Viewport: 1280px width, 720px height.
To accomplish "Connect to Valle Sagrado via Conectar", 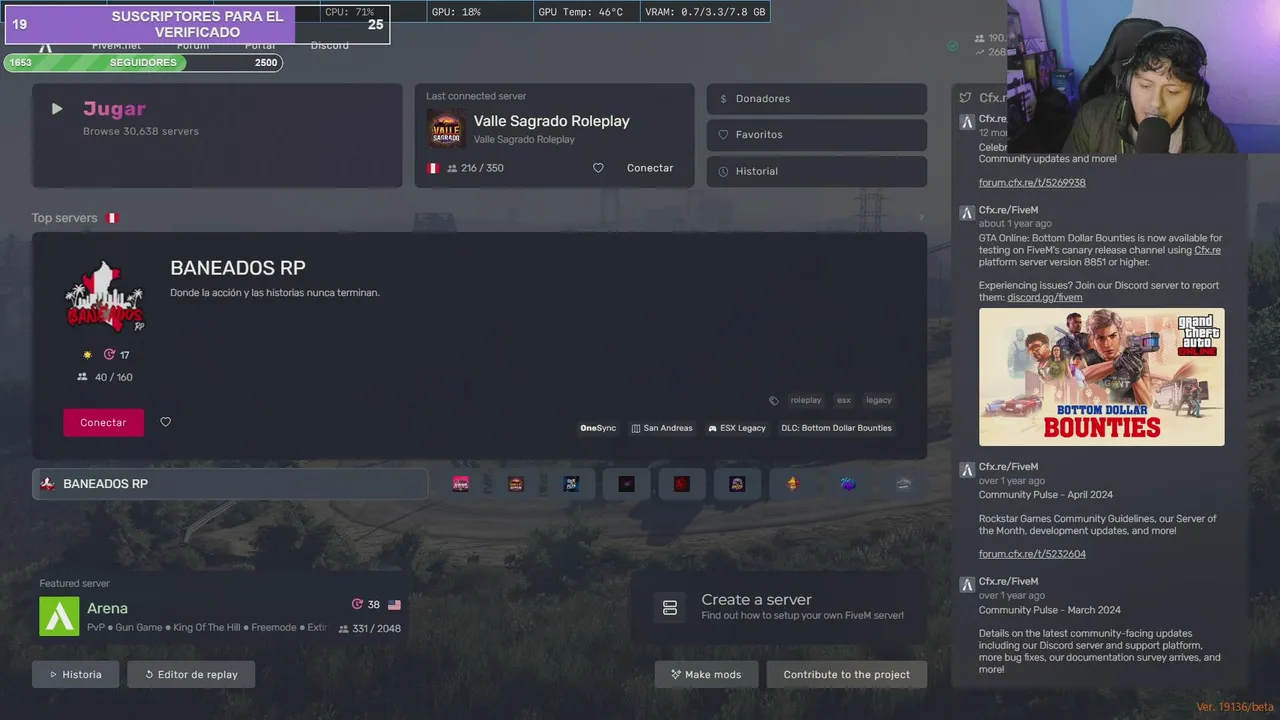I will pyautogui.click(x=650, y=168).
